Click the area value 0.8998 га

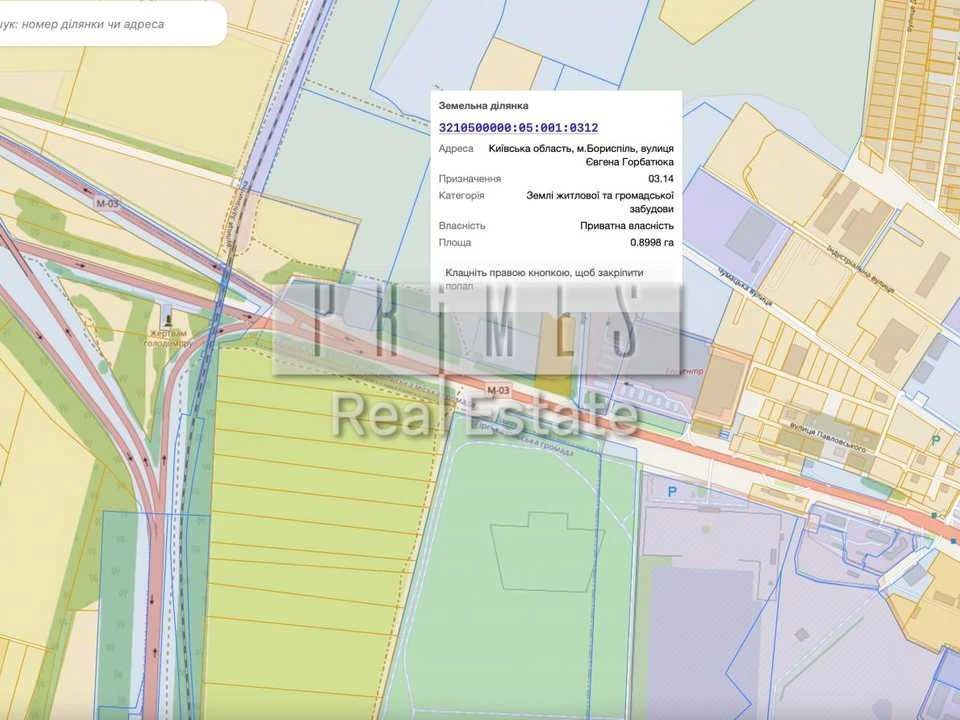tap(652, 242)
